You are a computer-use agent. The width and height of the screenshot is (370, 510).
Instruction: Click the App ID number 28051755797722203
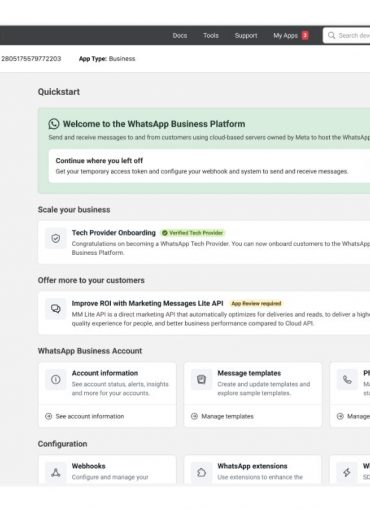(31, 59)
